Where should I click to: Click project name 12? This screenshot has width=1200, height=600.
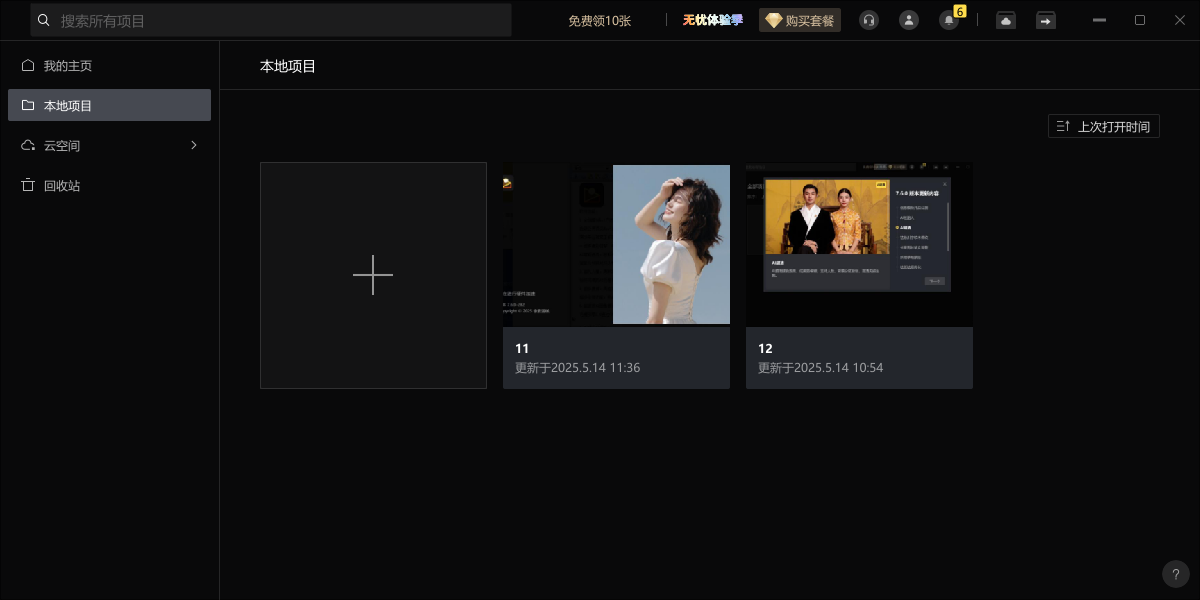pos(765,348)
